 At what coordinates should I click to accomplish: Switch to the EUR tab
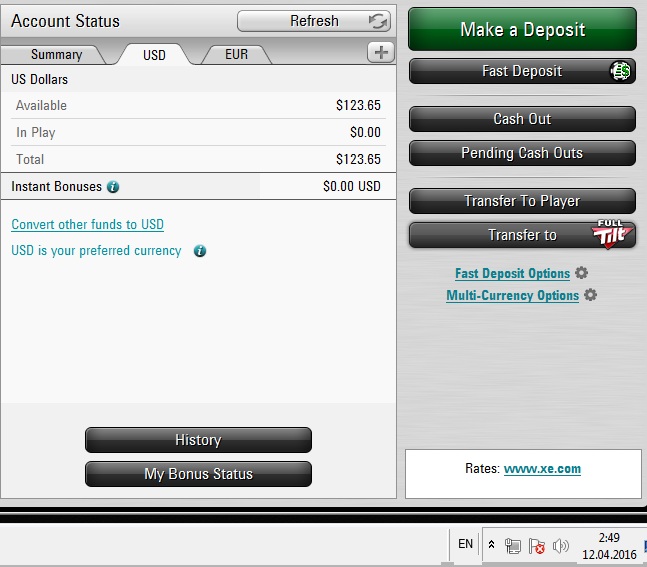(x=236, y=54)
